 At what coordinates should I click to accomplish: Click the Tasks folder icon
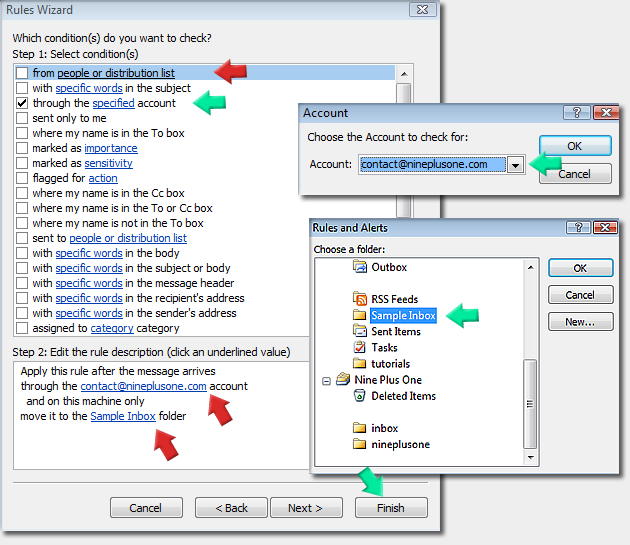tap(360, 347)
